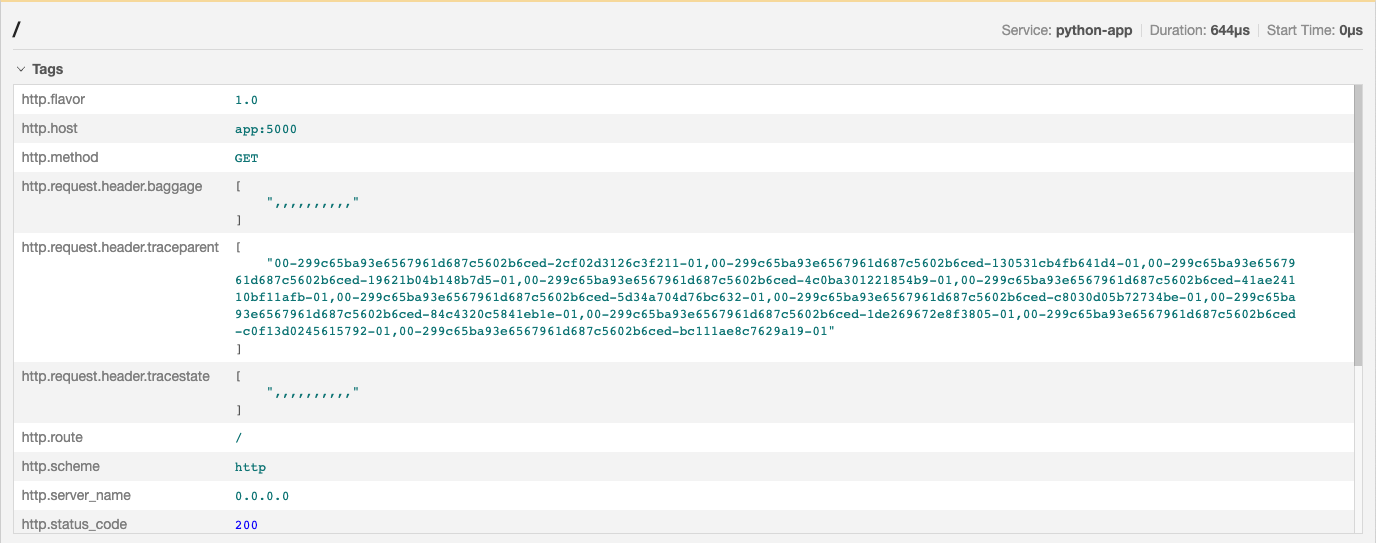
Task: Click the GET value for http.method
Action: [246, 158]
